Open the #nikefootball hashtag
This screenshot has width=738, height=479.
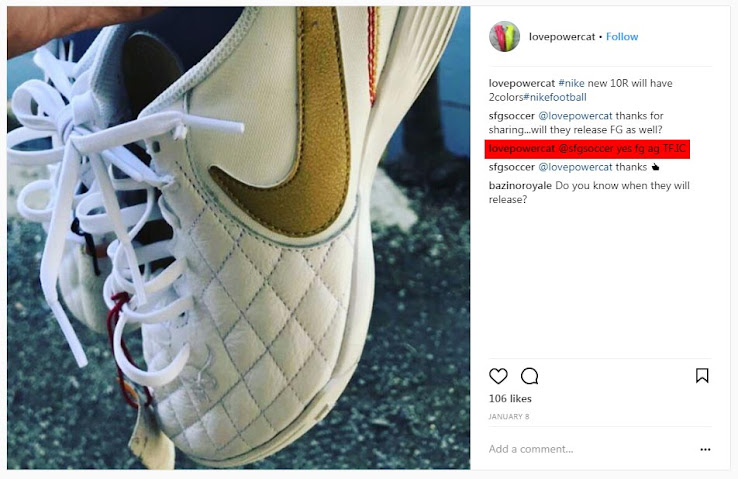(555, 97)
